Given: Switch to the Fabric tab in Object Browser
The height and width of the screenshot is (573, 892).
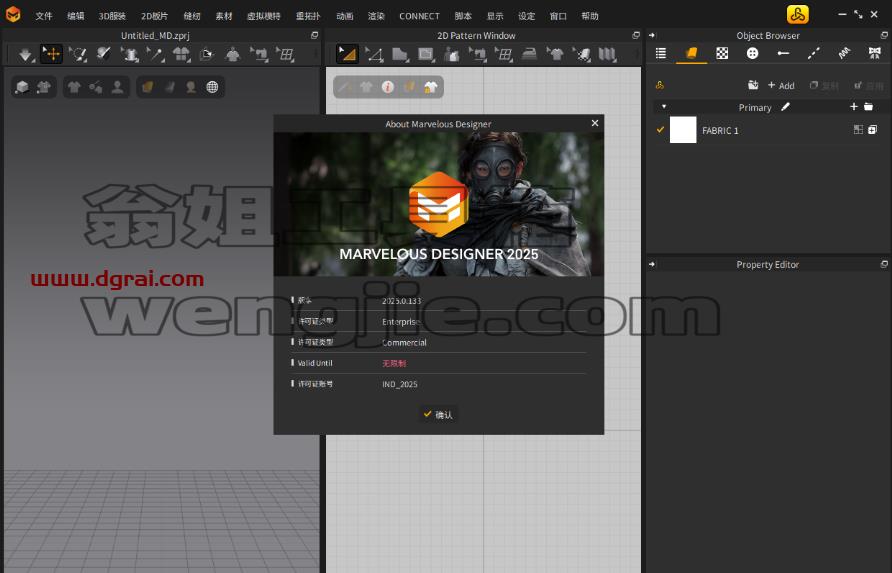Looking at the screenshot, I should pyautogui.click(x=691, y=53).
